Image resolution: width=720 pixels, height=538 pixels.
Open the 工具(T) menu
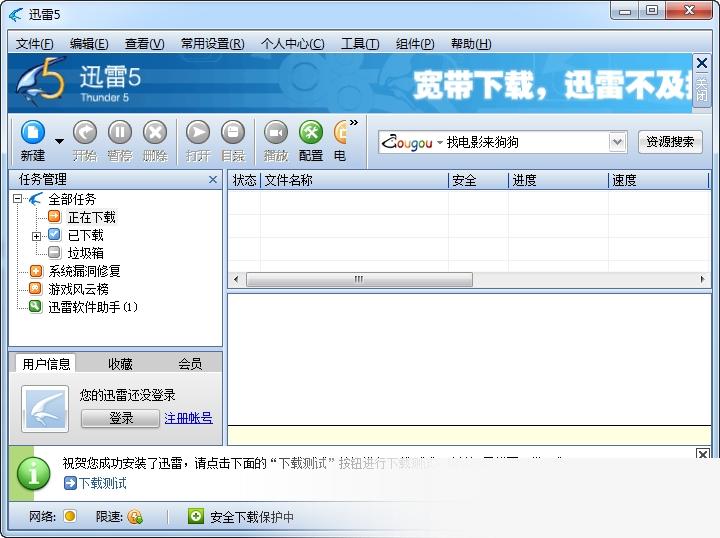(360, 44)
